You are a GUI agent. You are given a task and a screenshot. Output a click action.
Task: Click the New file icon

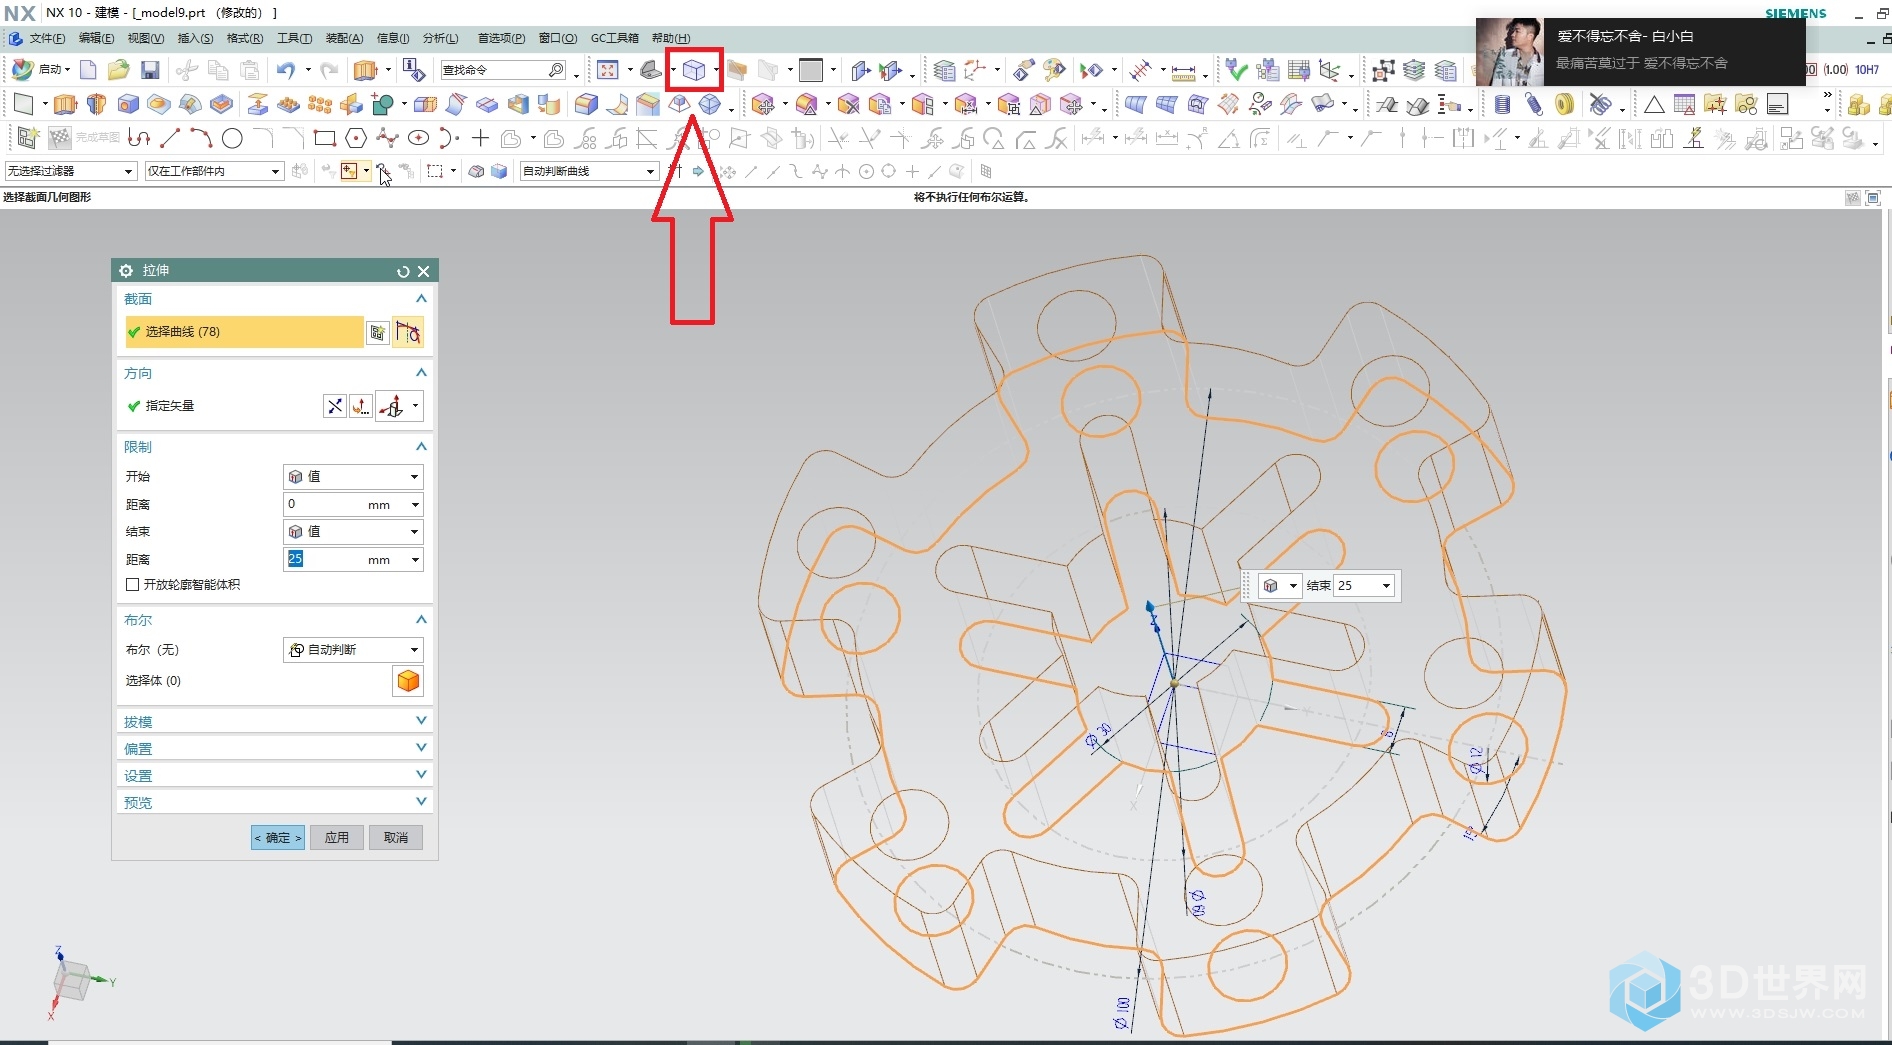pos(88,70)
